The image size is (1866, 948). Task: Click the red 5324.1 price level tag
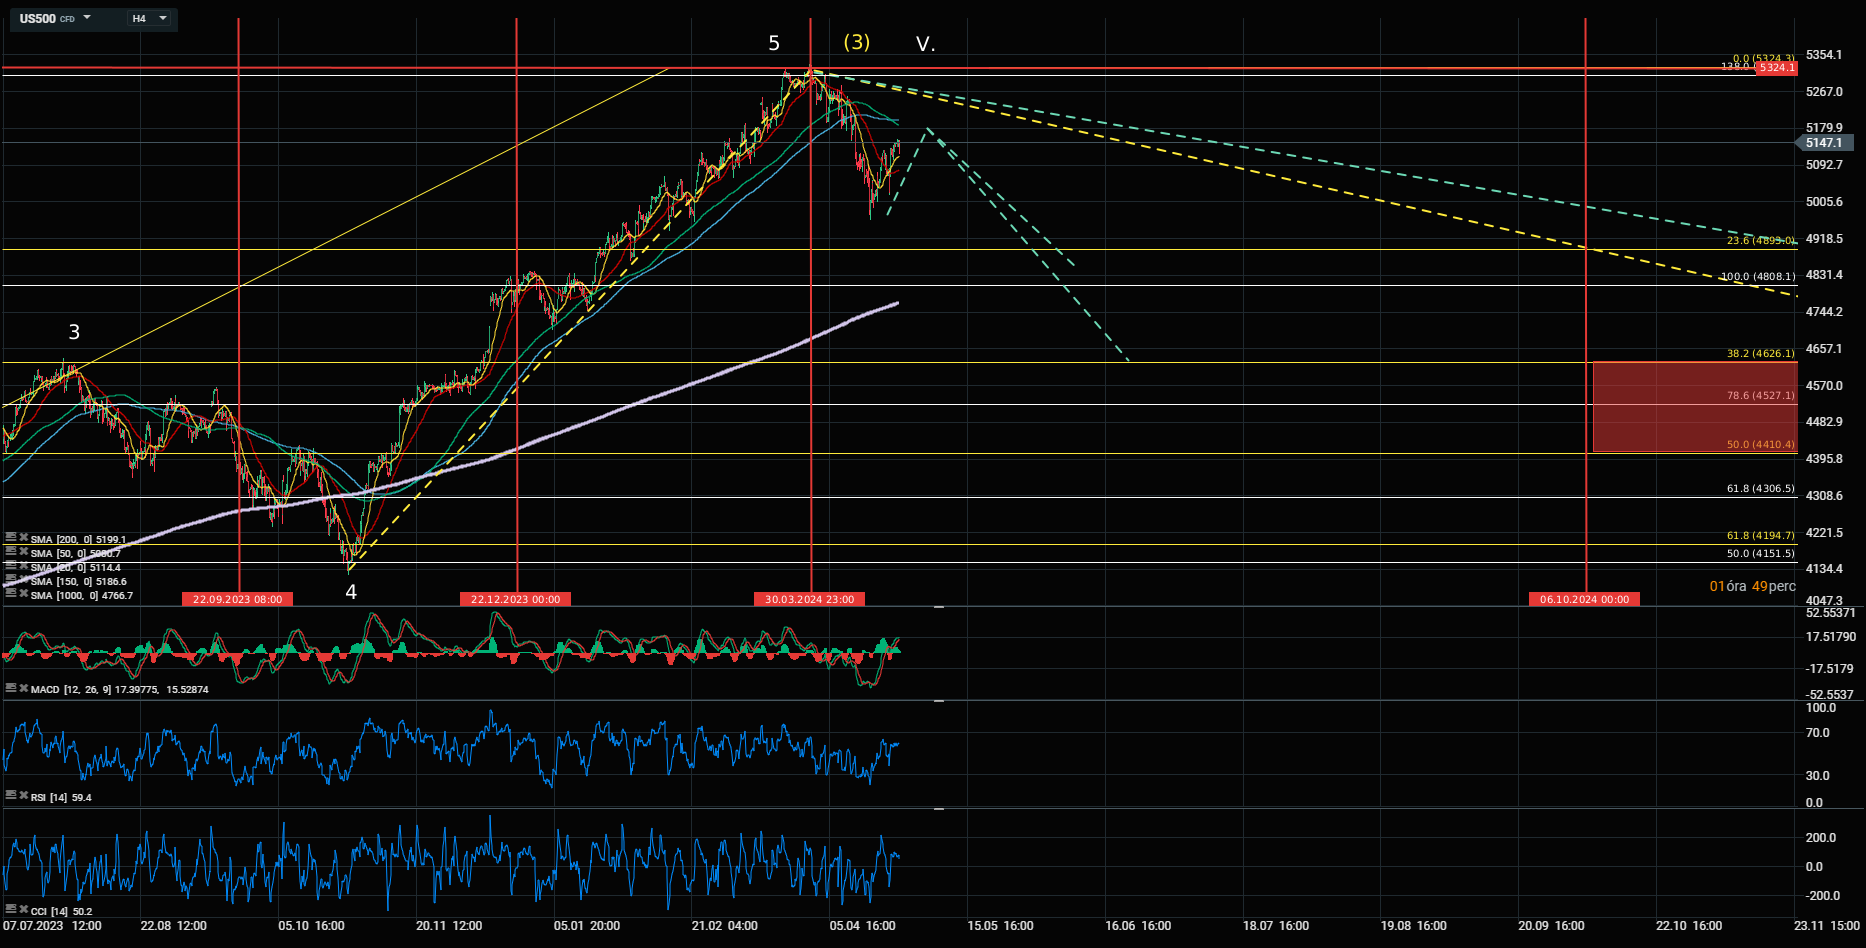(x=1775, y=67)
